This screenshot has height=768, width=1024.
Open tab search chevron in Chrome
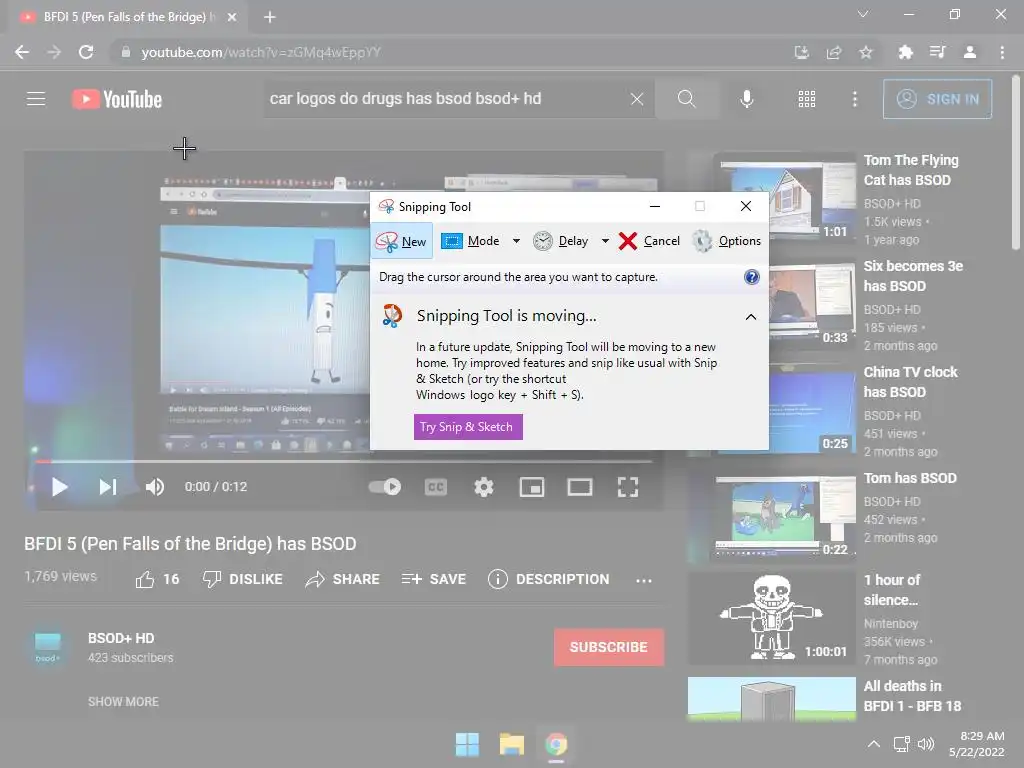click(x=863, y=14)
